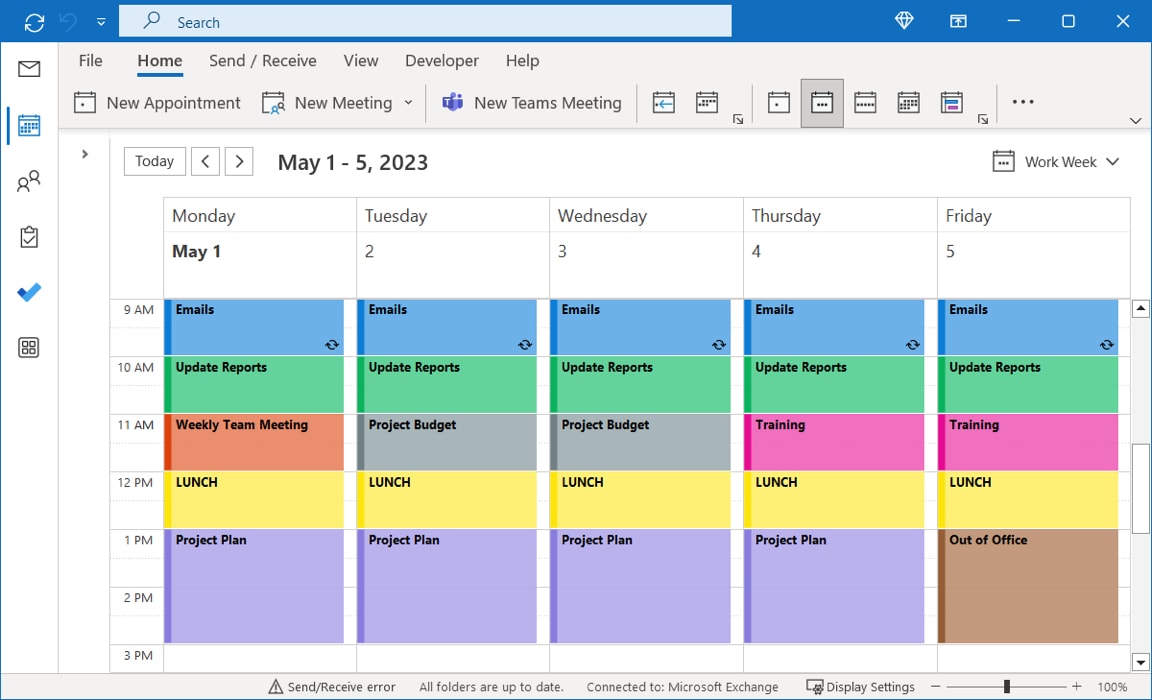The image size is (1152, 700).
Task: Open the People view icon
Action: point(29,181)
